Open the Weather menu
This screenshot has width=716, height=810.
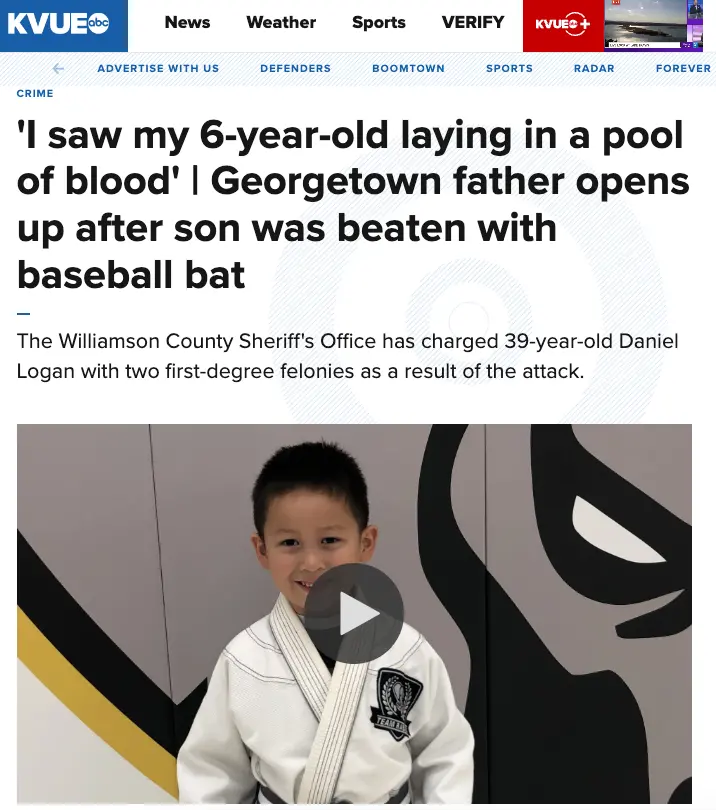tap(281, 22)
